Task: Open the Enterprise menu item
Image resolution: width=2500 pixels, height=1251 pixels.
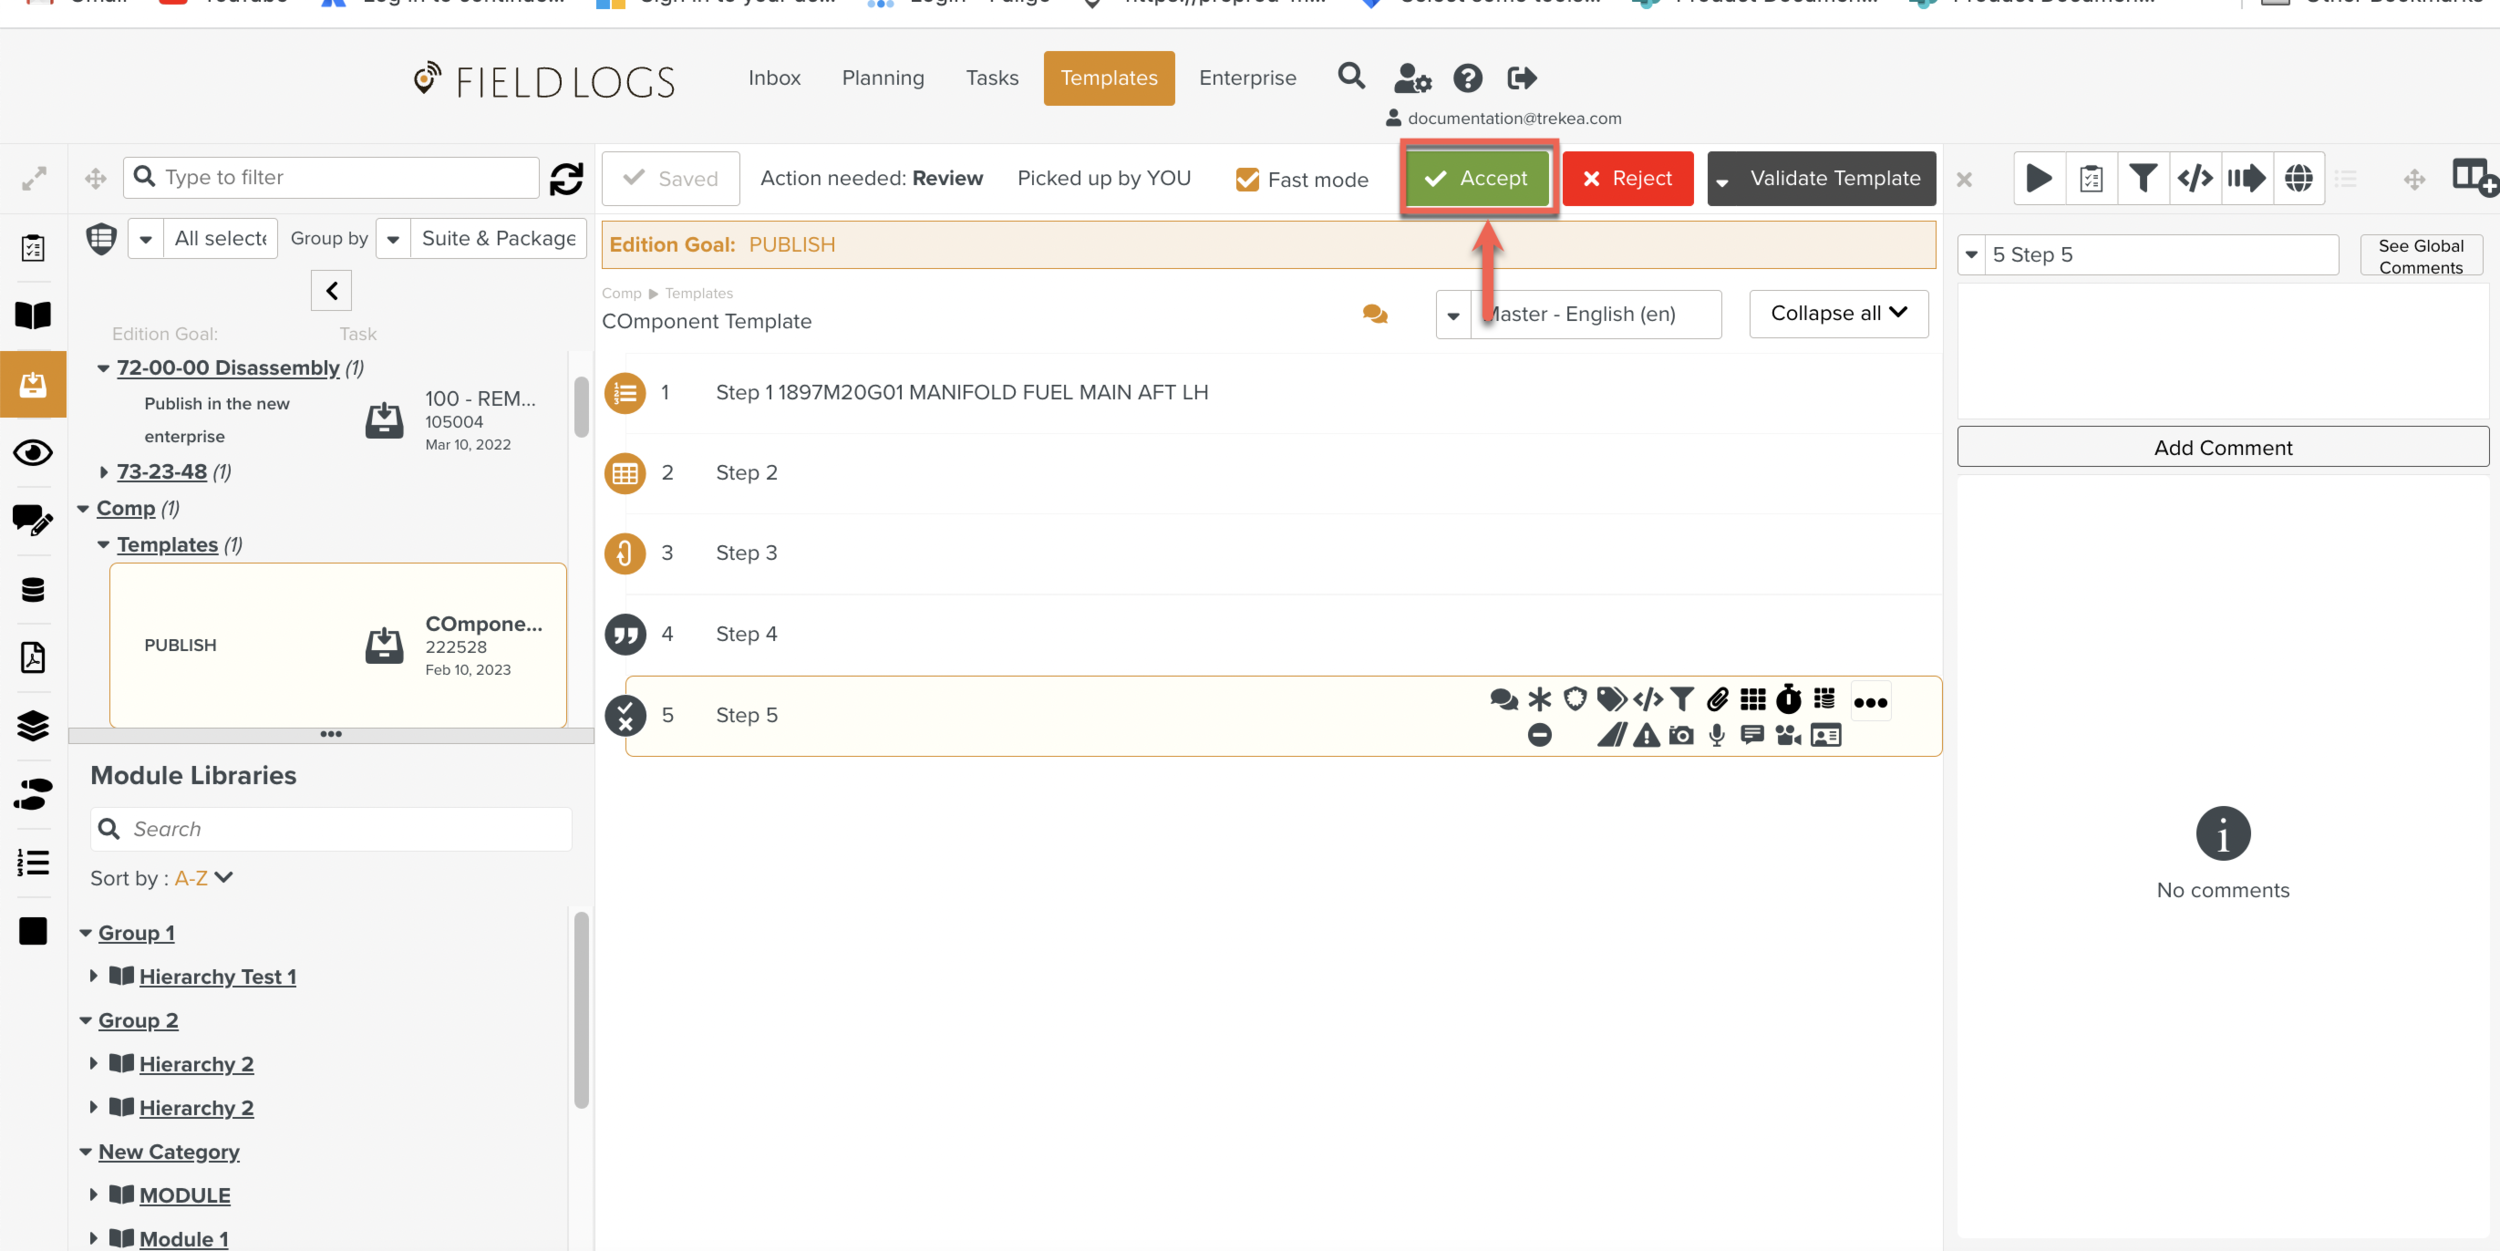Action: click(x=1247, y=78)
